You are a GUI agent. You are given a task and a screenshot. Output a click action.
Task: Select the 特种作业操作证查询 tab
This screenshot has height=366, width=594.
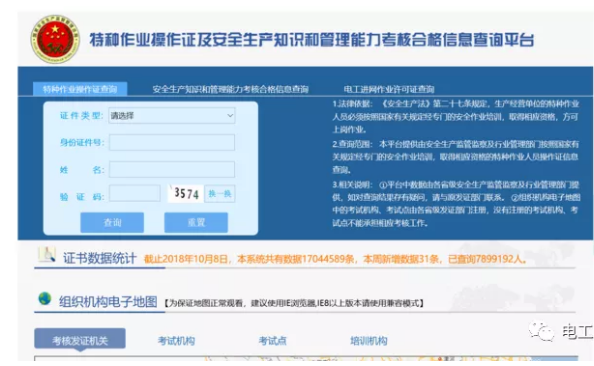point(80,89)
